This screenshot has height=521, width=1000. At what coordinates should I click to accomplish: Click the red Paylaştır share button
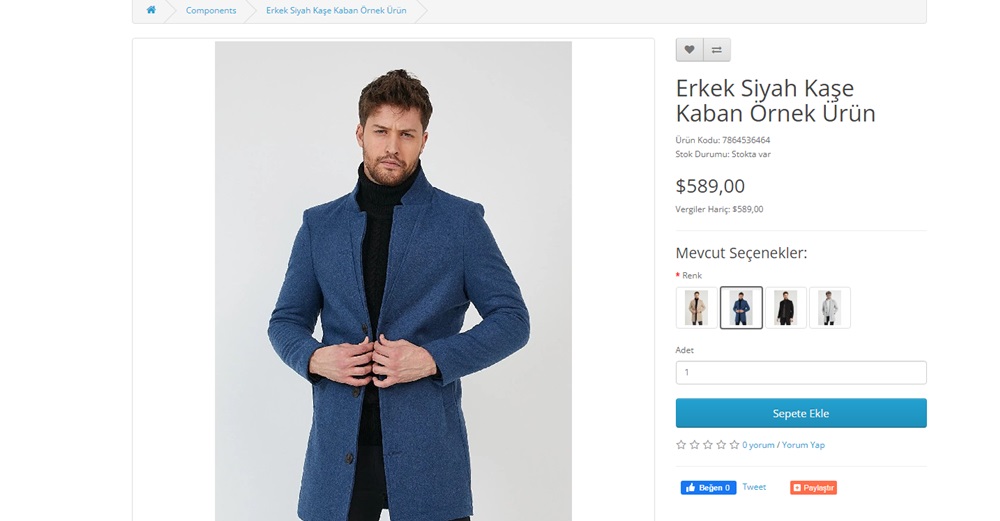[813, 488]
